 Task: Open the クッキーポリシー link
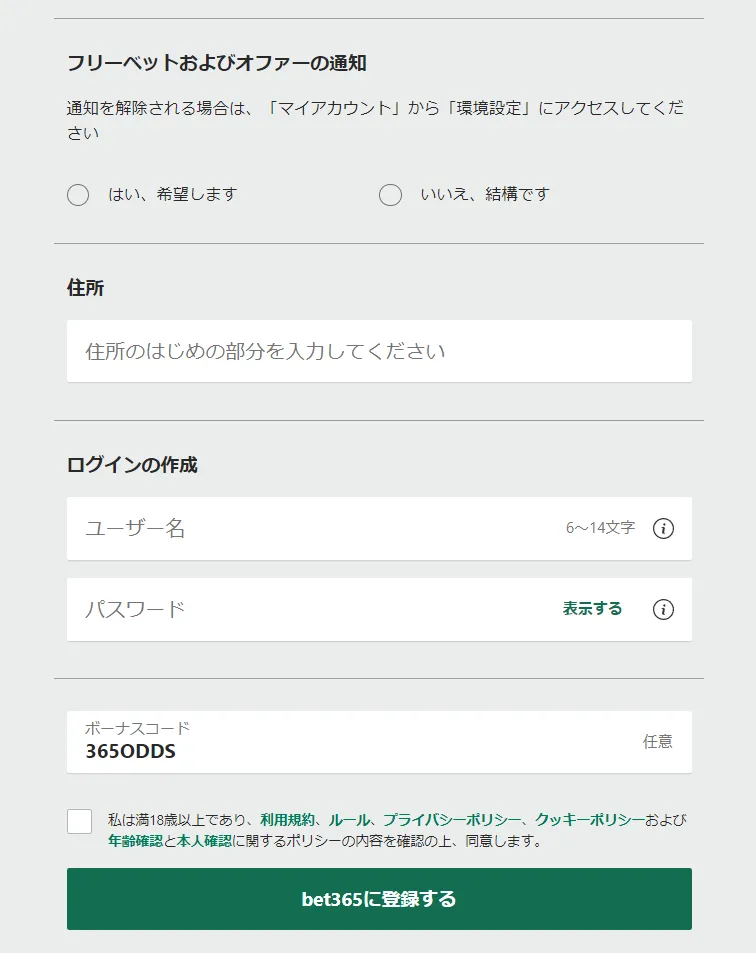coord(589,820)
